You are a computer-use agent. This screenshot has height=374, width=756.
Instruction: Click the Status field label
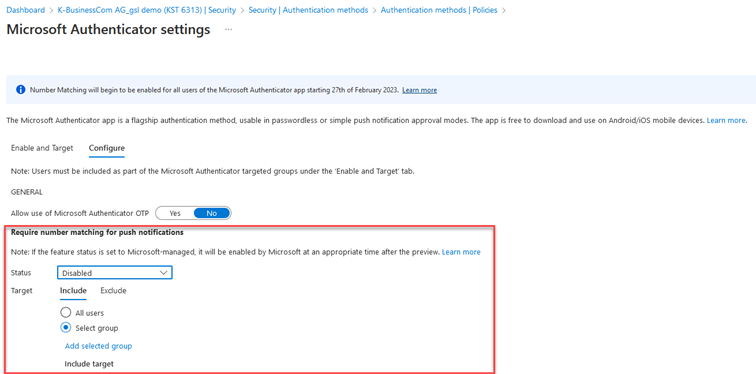[x=21, y=273]
